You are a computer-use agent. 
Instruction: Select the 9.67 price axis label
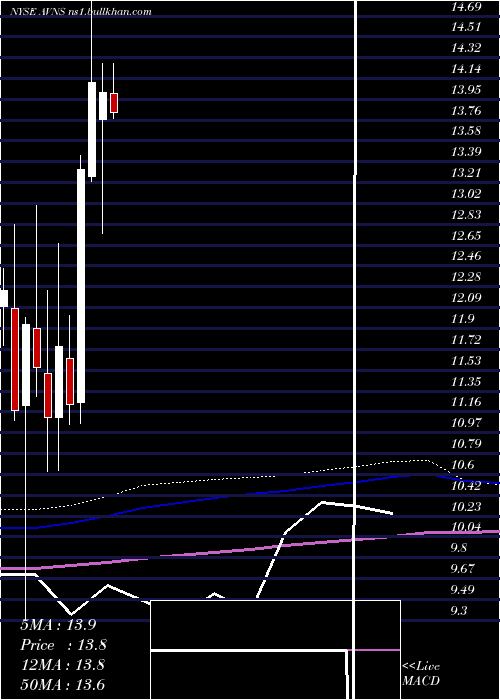tap(462, 569)
